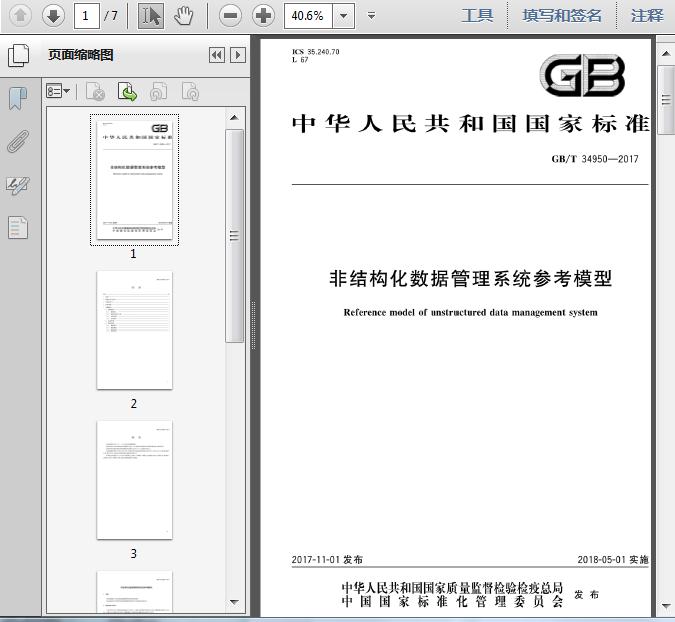Open the signatures panel icon

pos(18,186)
